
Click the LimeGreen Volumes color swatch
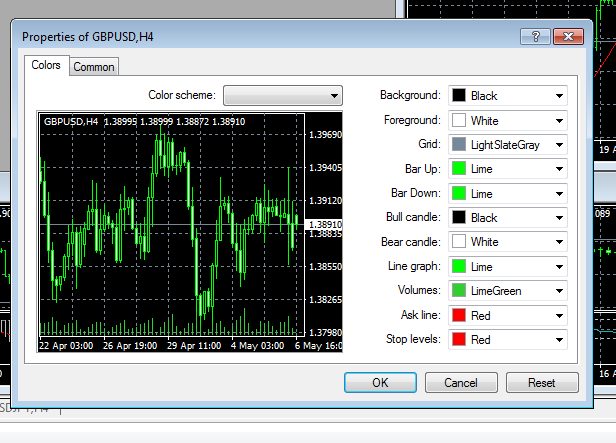[459, 291]
